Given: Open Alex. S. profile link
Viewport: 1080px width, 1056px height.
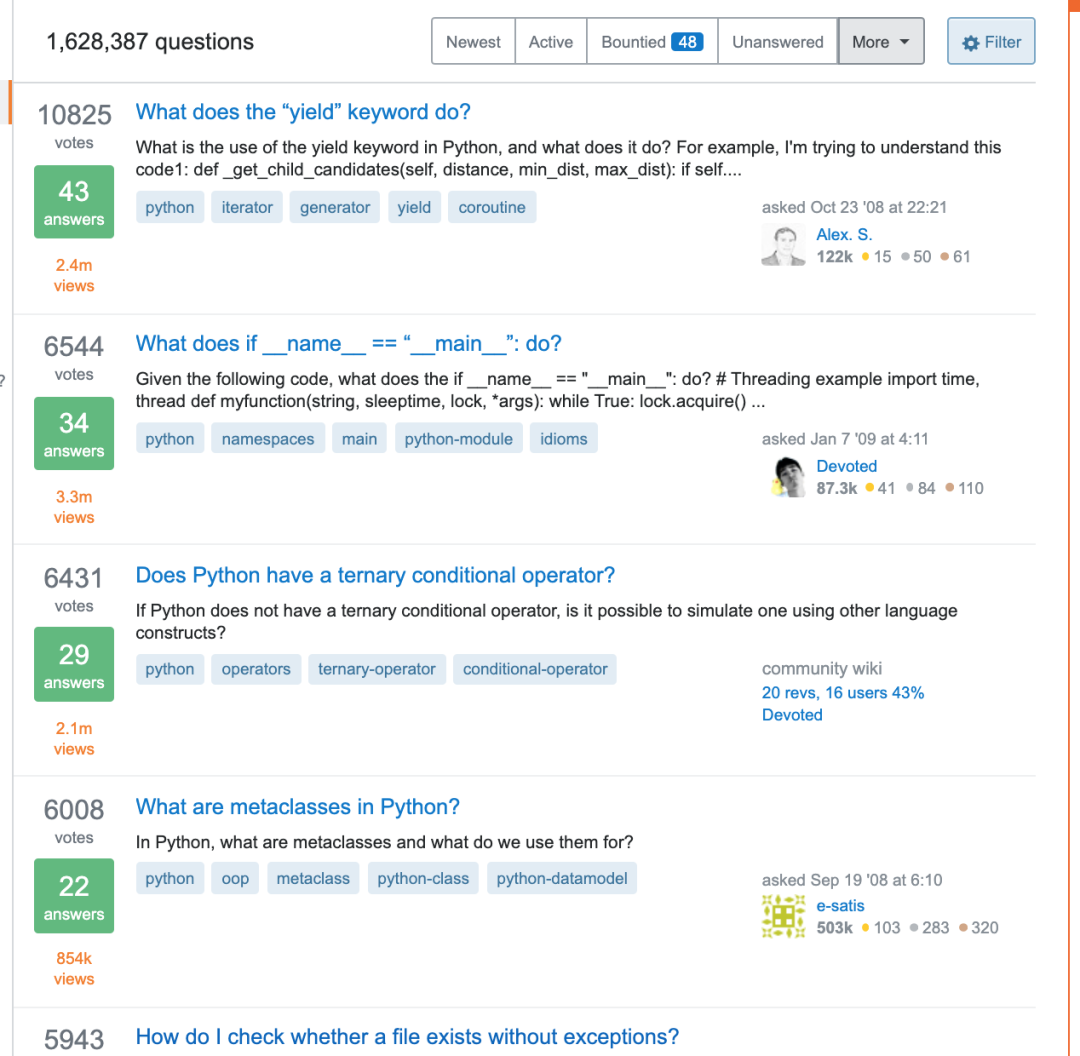Looking at the screenshot, I should point(844,234).
